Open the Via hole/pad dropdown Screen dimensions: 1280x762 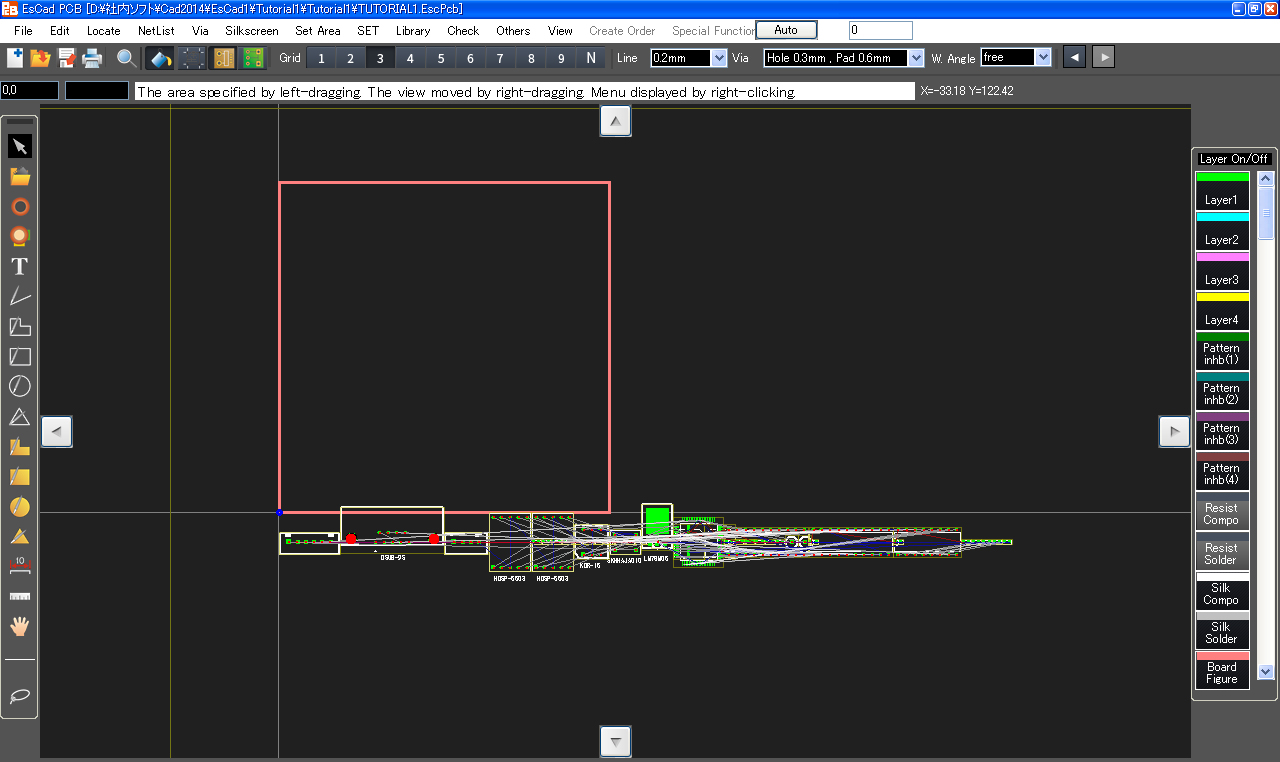coord(916,58)
